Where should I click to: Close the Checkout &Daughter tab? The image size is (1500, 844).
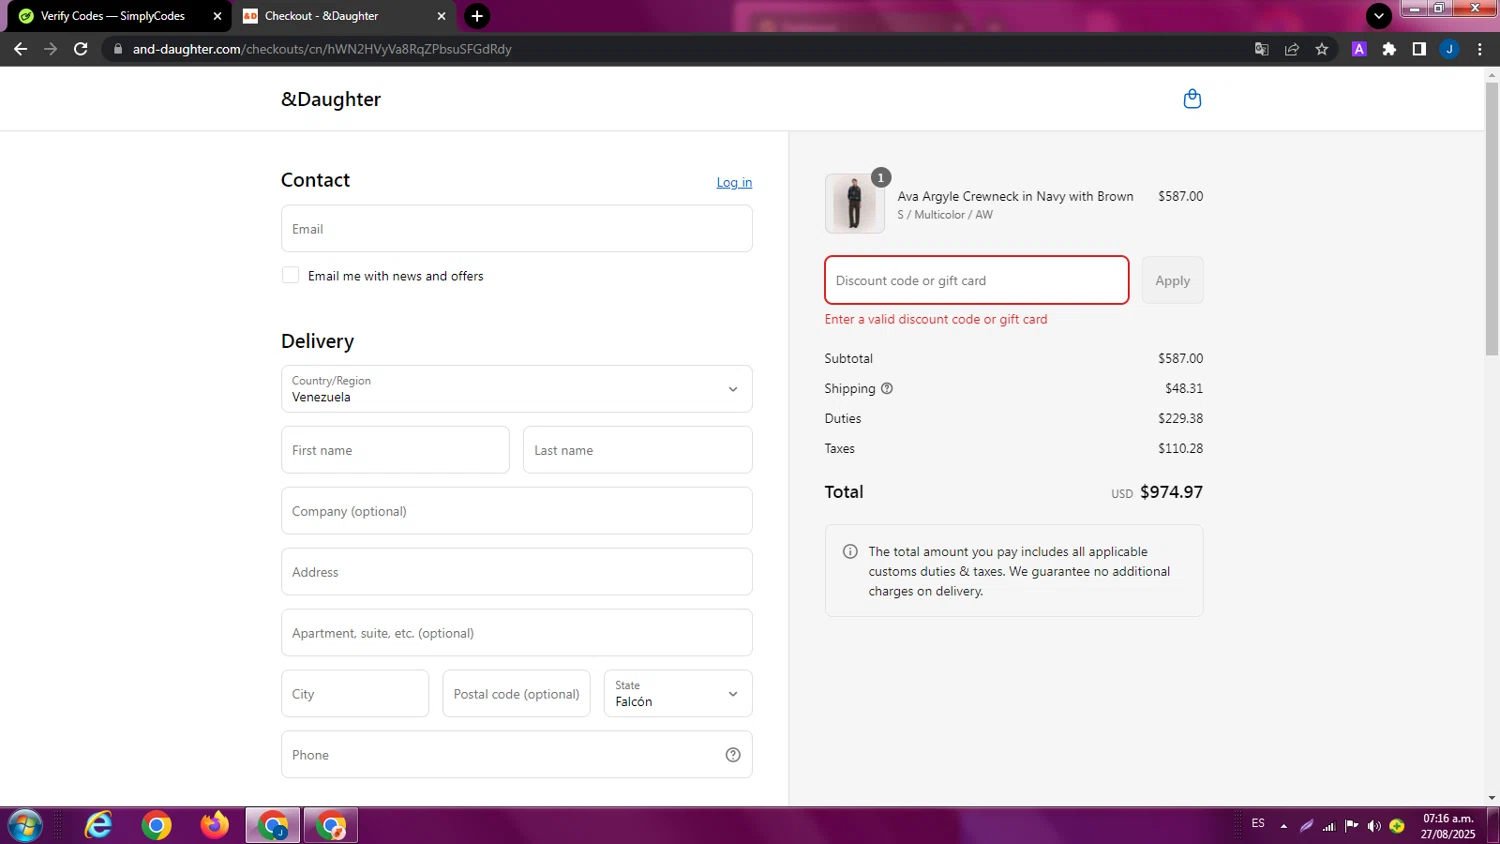pyautogui.click(x=441, y=16)
